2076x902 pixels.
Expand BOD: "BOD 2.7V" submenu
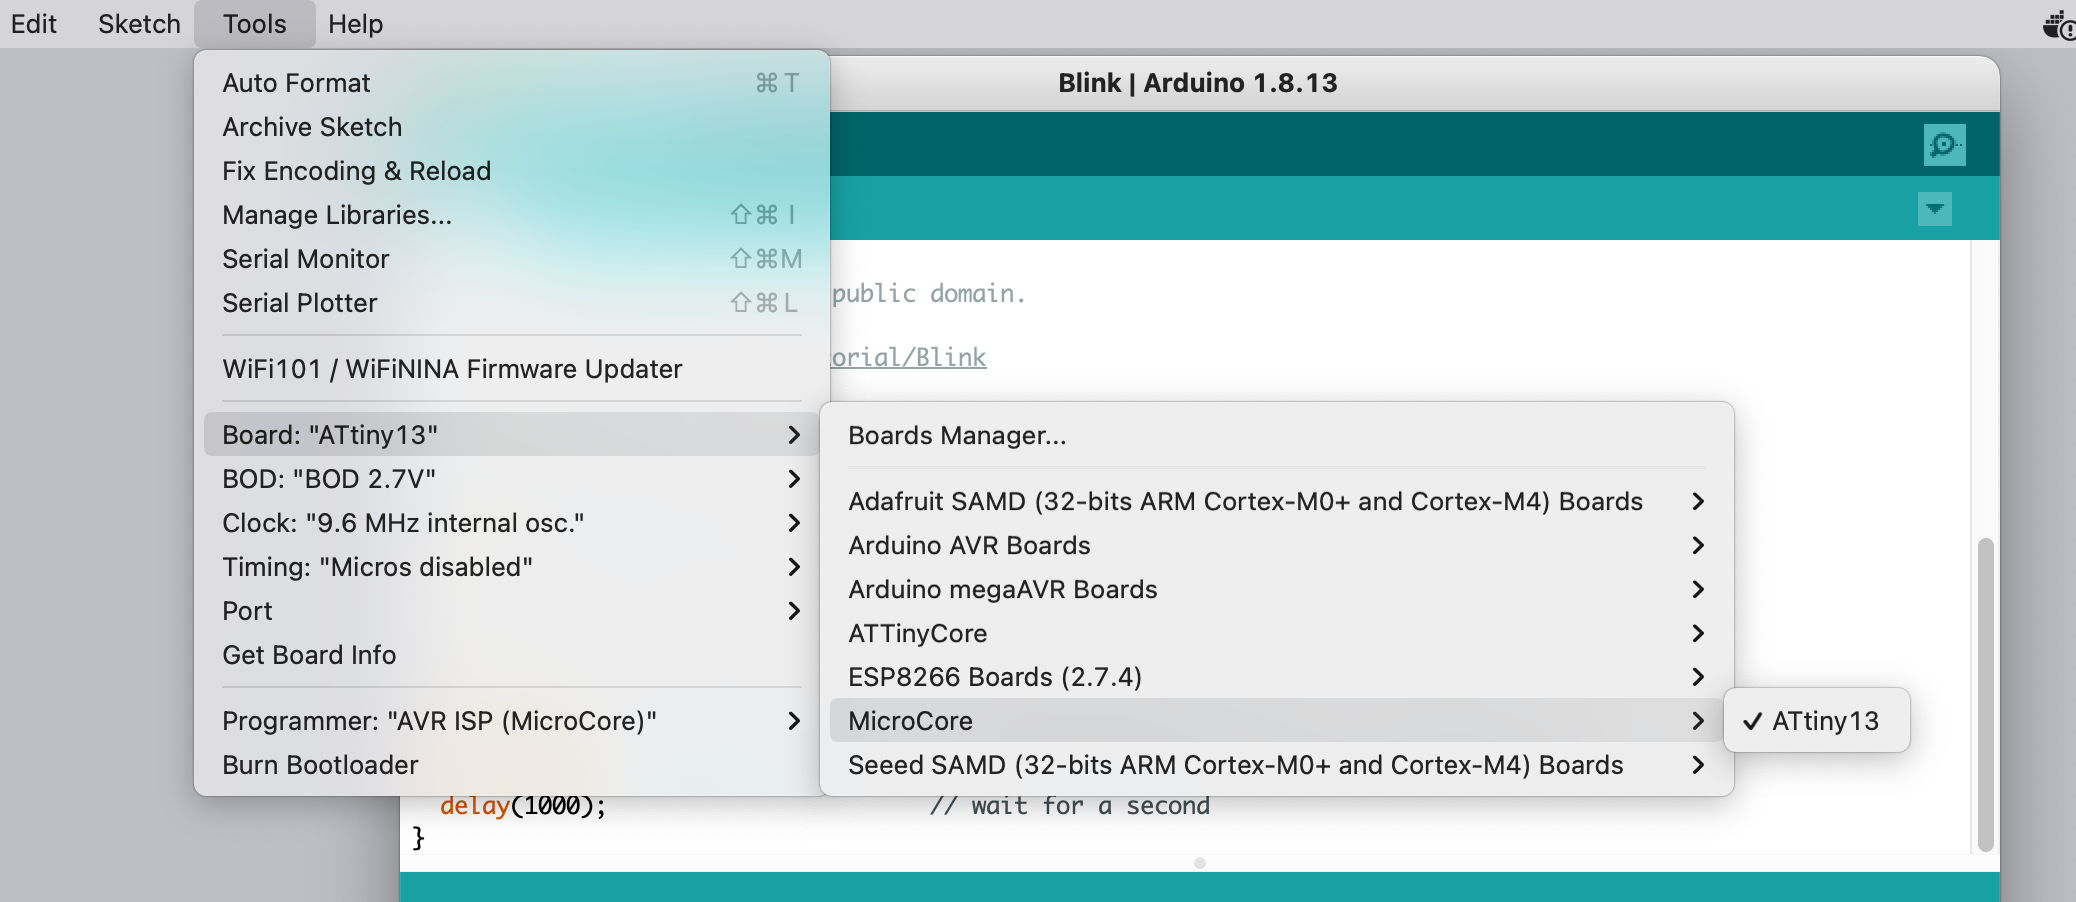pyautogui.click(x=511, y=479)
